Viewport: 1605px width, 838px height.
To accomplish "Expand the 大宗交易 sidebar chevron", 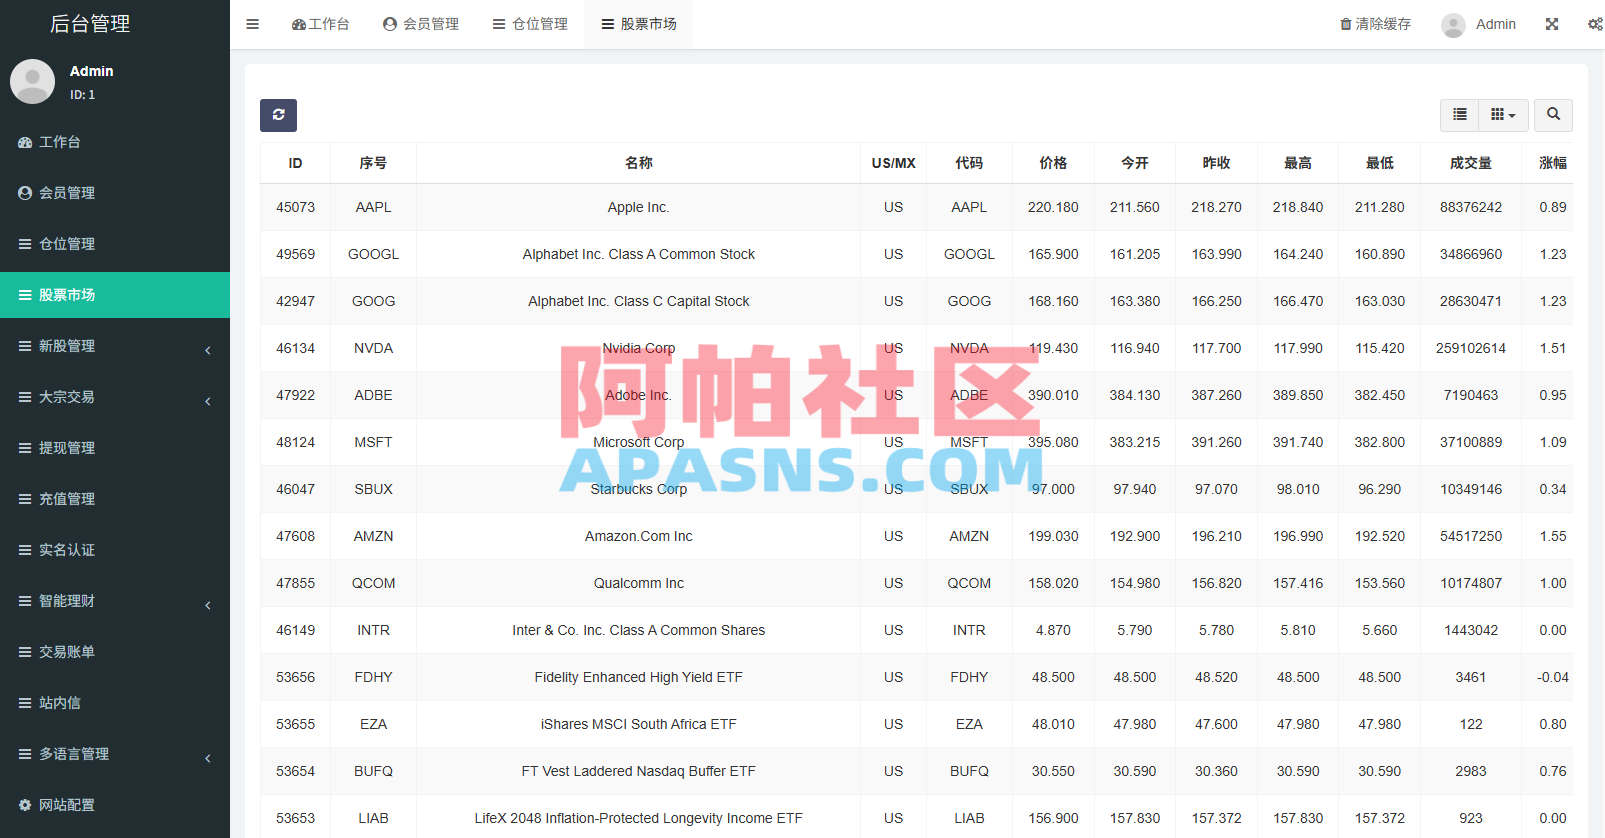I will click(x=208, y=401).
